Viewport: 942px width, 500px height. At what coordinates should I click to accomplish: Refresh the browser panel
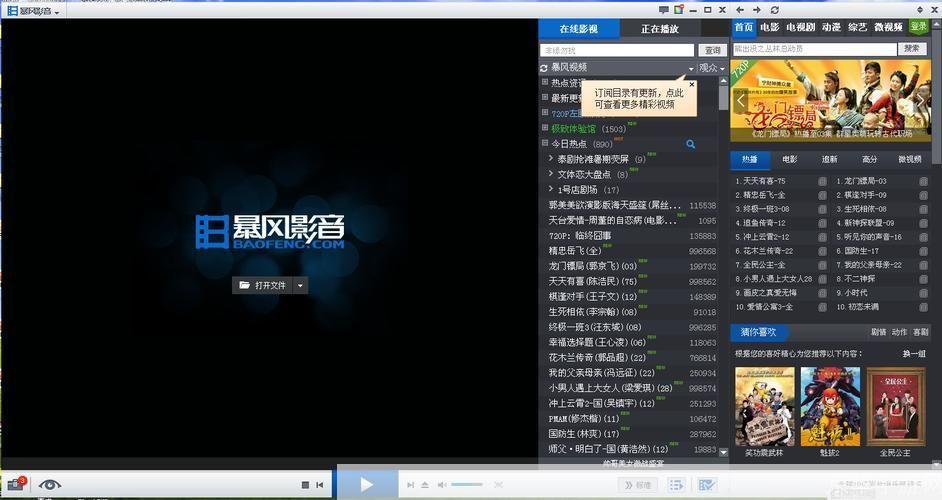pyautogui.click(x=774, y=10)
